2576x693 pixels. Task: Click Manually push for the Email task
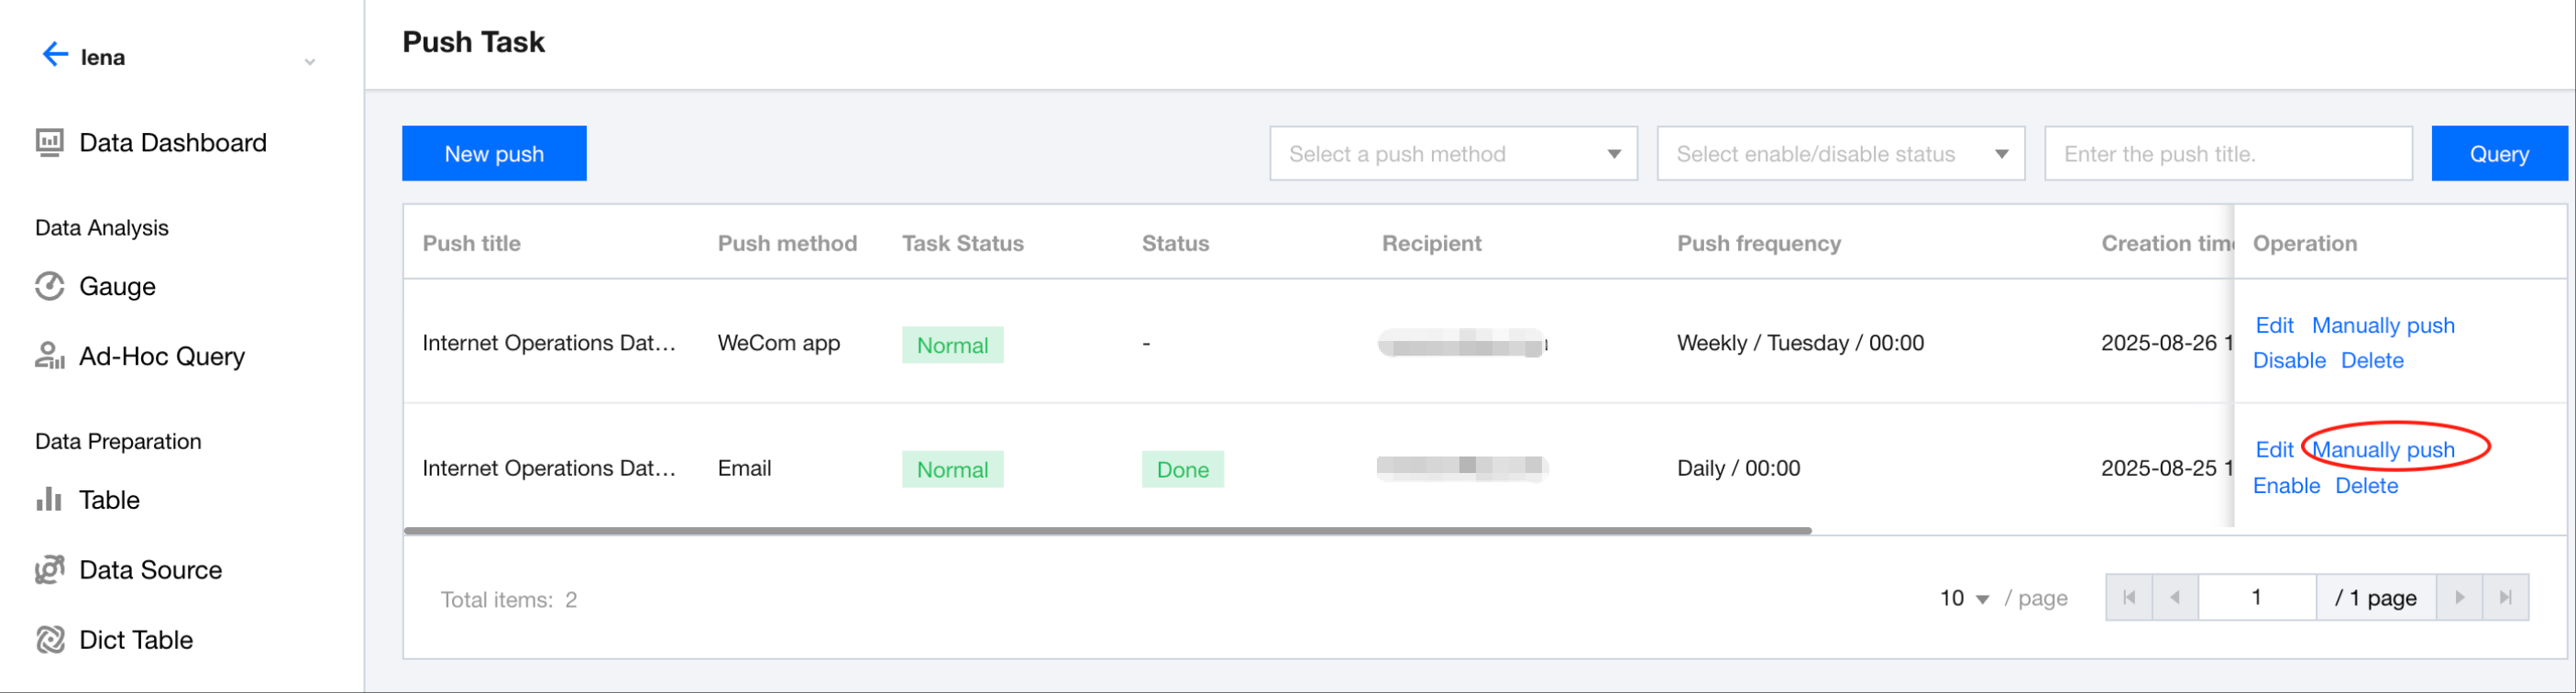point(2382,450)
